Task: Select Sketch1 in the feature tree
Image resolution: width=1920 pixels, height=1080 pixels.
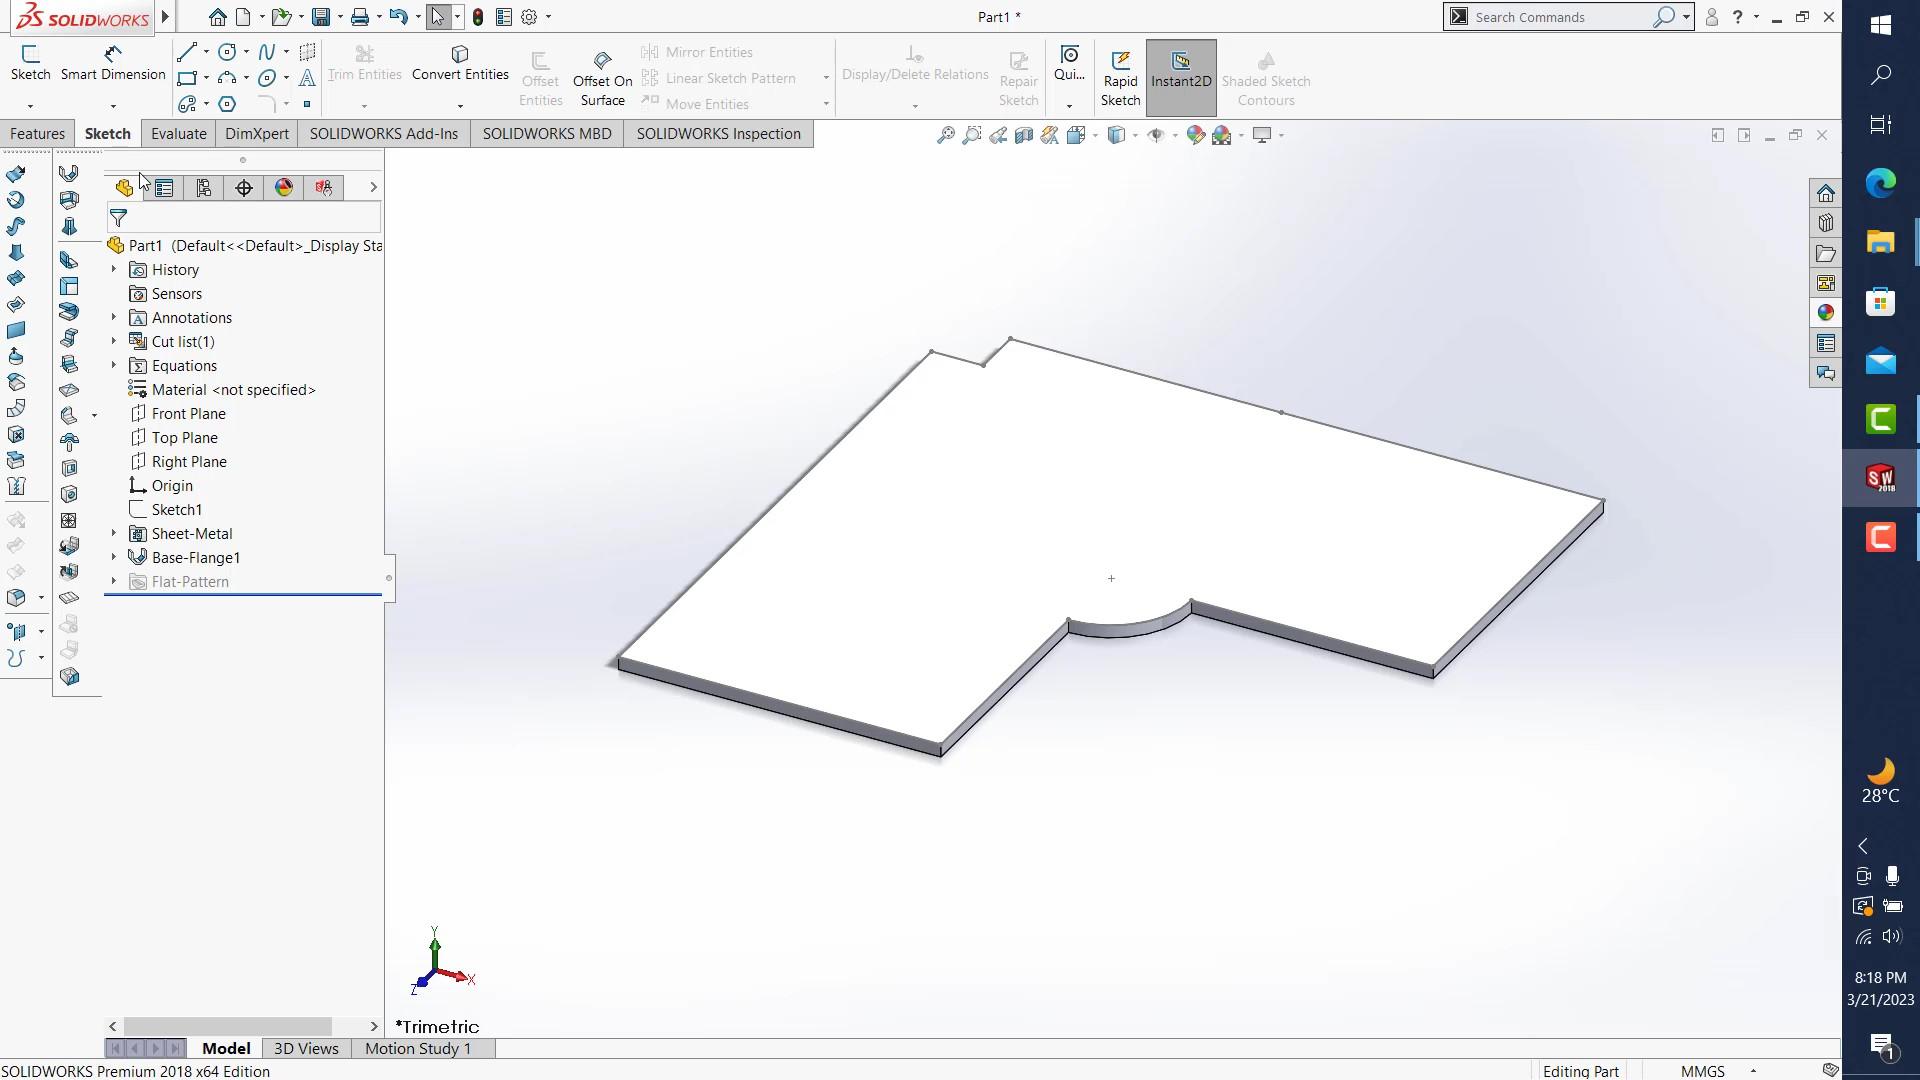Action: [x=177, y=510]
